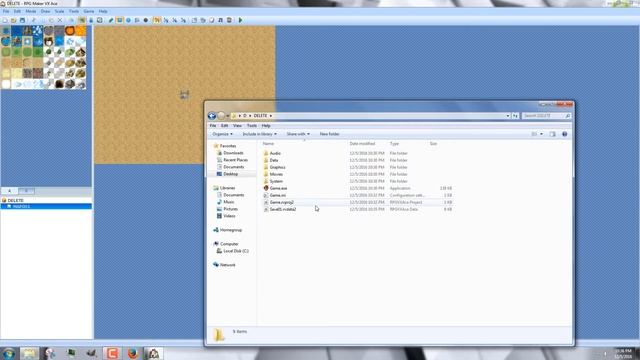Open Firefox from the taskbar

tap(133, 353)
